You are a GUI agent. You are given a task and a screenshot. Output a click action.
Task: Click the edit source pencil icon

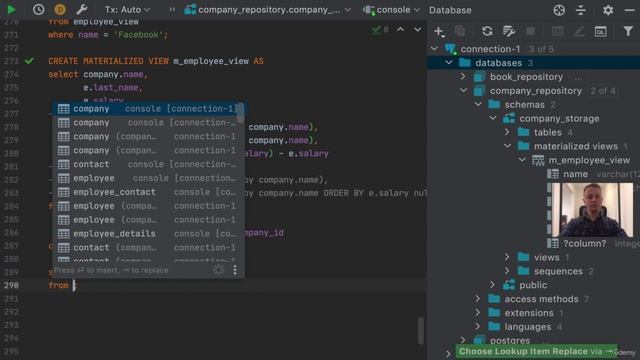(579, 31)
